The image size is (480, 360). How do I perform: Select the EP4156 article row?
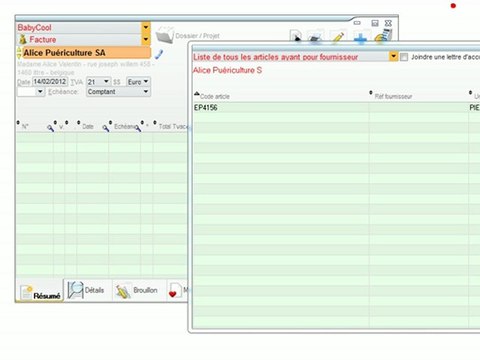(x=336, y=107)
